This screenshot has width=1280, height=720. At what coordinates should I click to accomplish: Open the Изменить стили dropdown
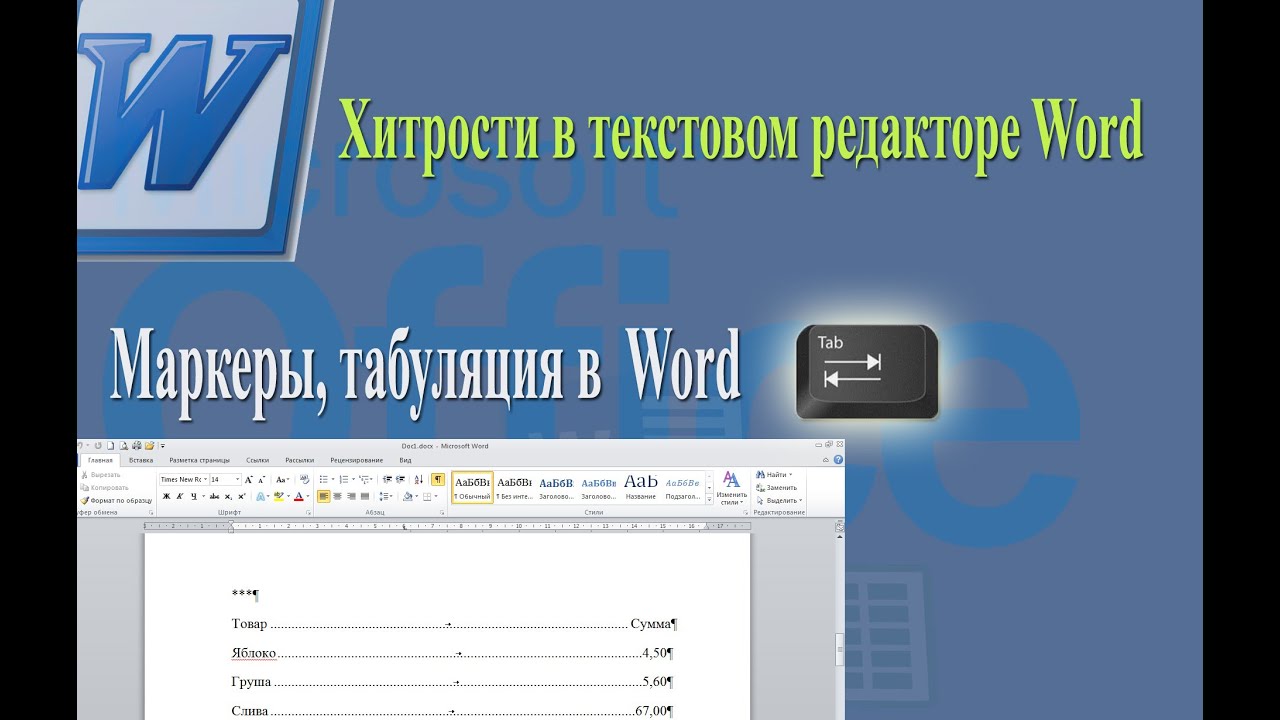pyautogui.click(x=732, y=487)
